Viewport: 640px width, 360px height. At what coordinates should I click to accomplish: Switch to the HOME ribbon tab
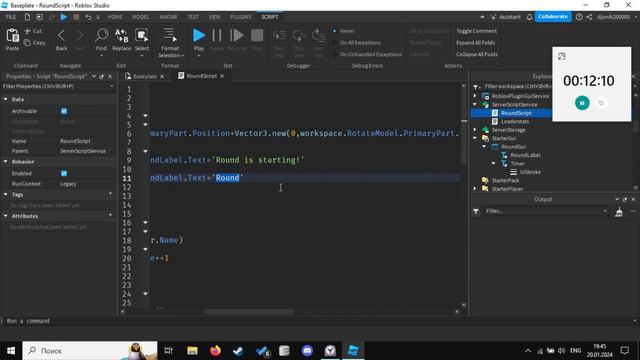pyautogui.click(x=115, y=17)
